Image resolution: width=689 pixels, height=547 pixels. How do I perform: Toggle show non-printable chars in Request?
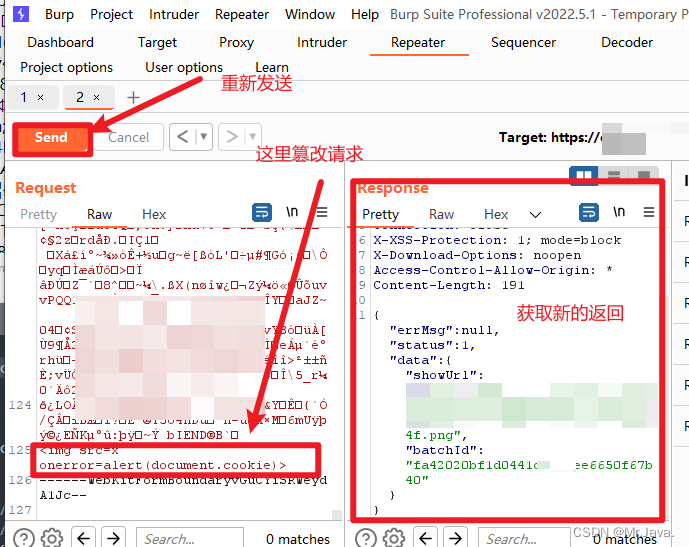(x=292, y=212)
